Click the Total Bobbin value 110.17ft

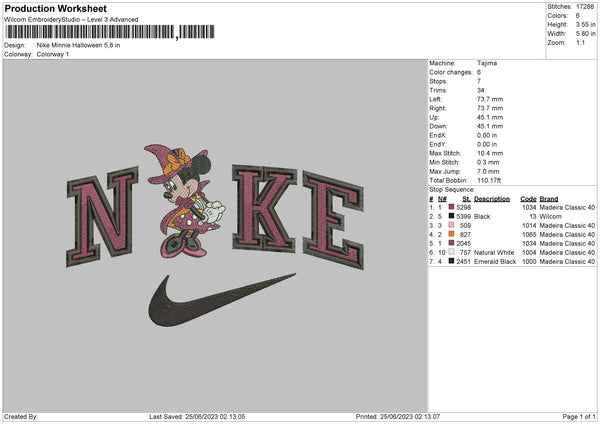[x=489, y=180]
